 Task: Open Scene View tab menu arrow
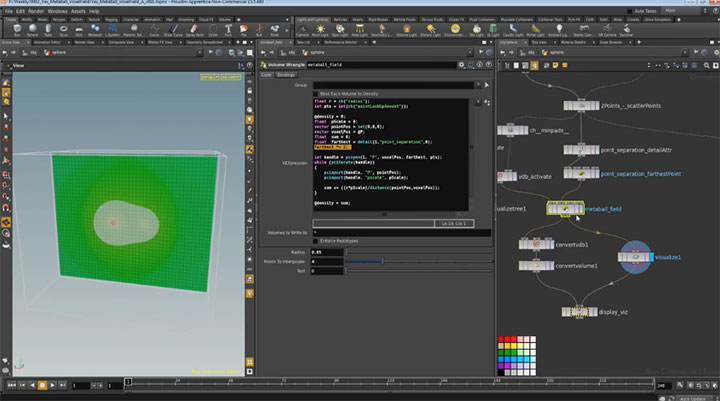250,42
